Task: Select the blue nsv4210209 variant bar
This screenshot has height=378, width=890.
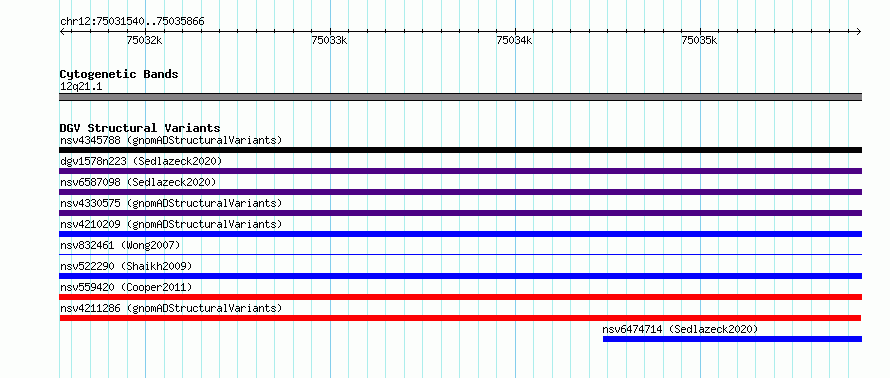Action: click(x=461, y=234)
